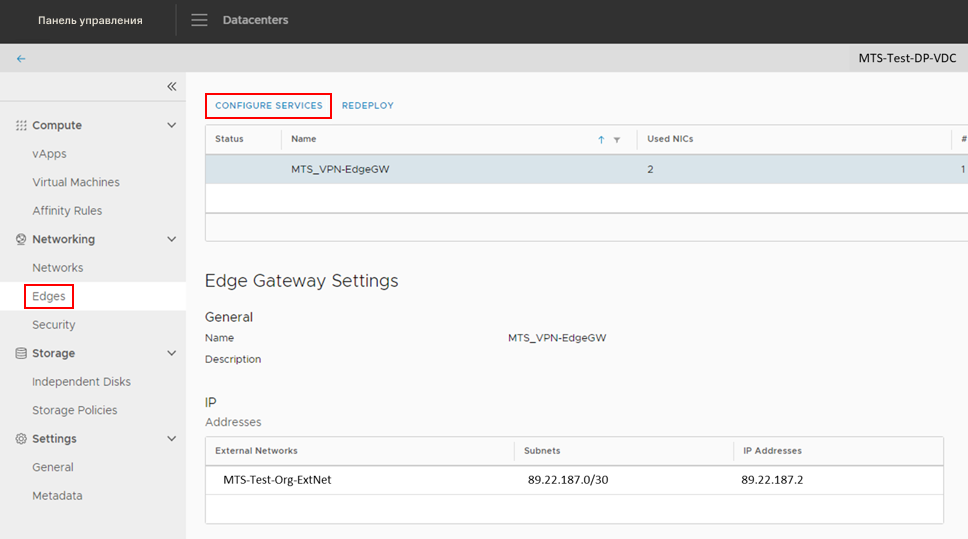Click the Compute grid icon
This screenshot has width=968, height=539.
[x=21, y=126]
